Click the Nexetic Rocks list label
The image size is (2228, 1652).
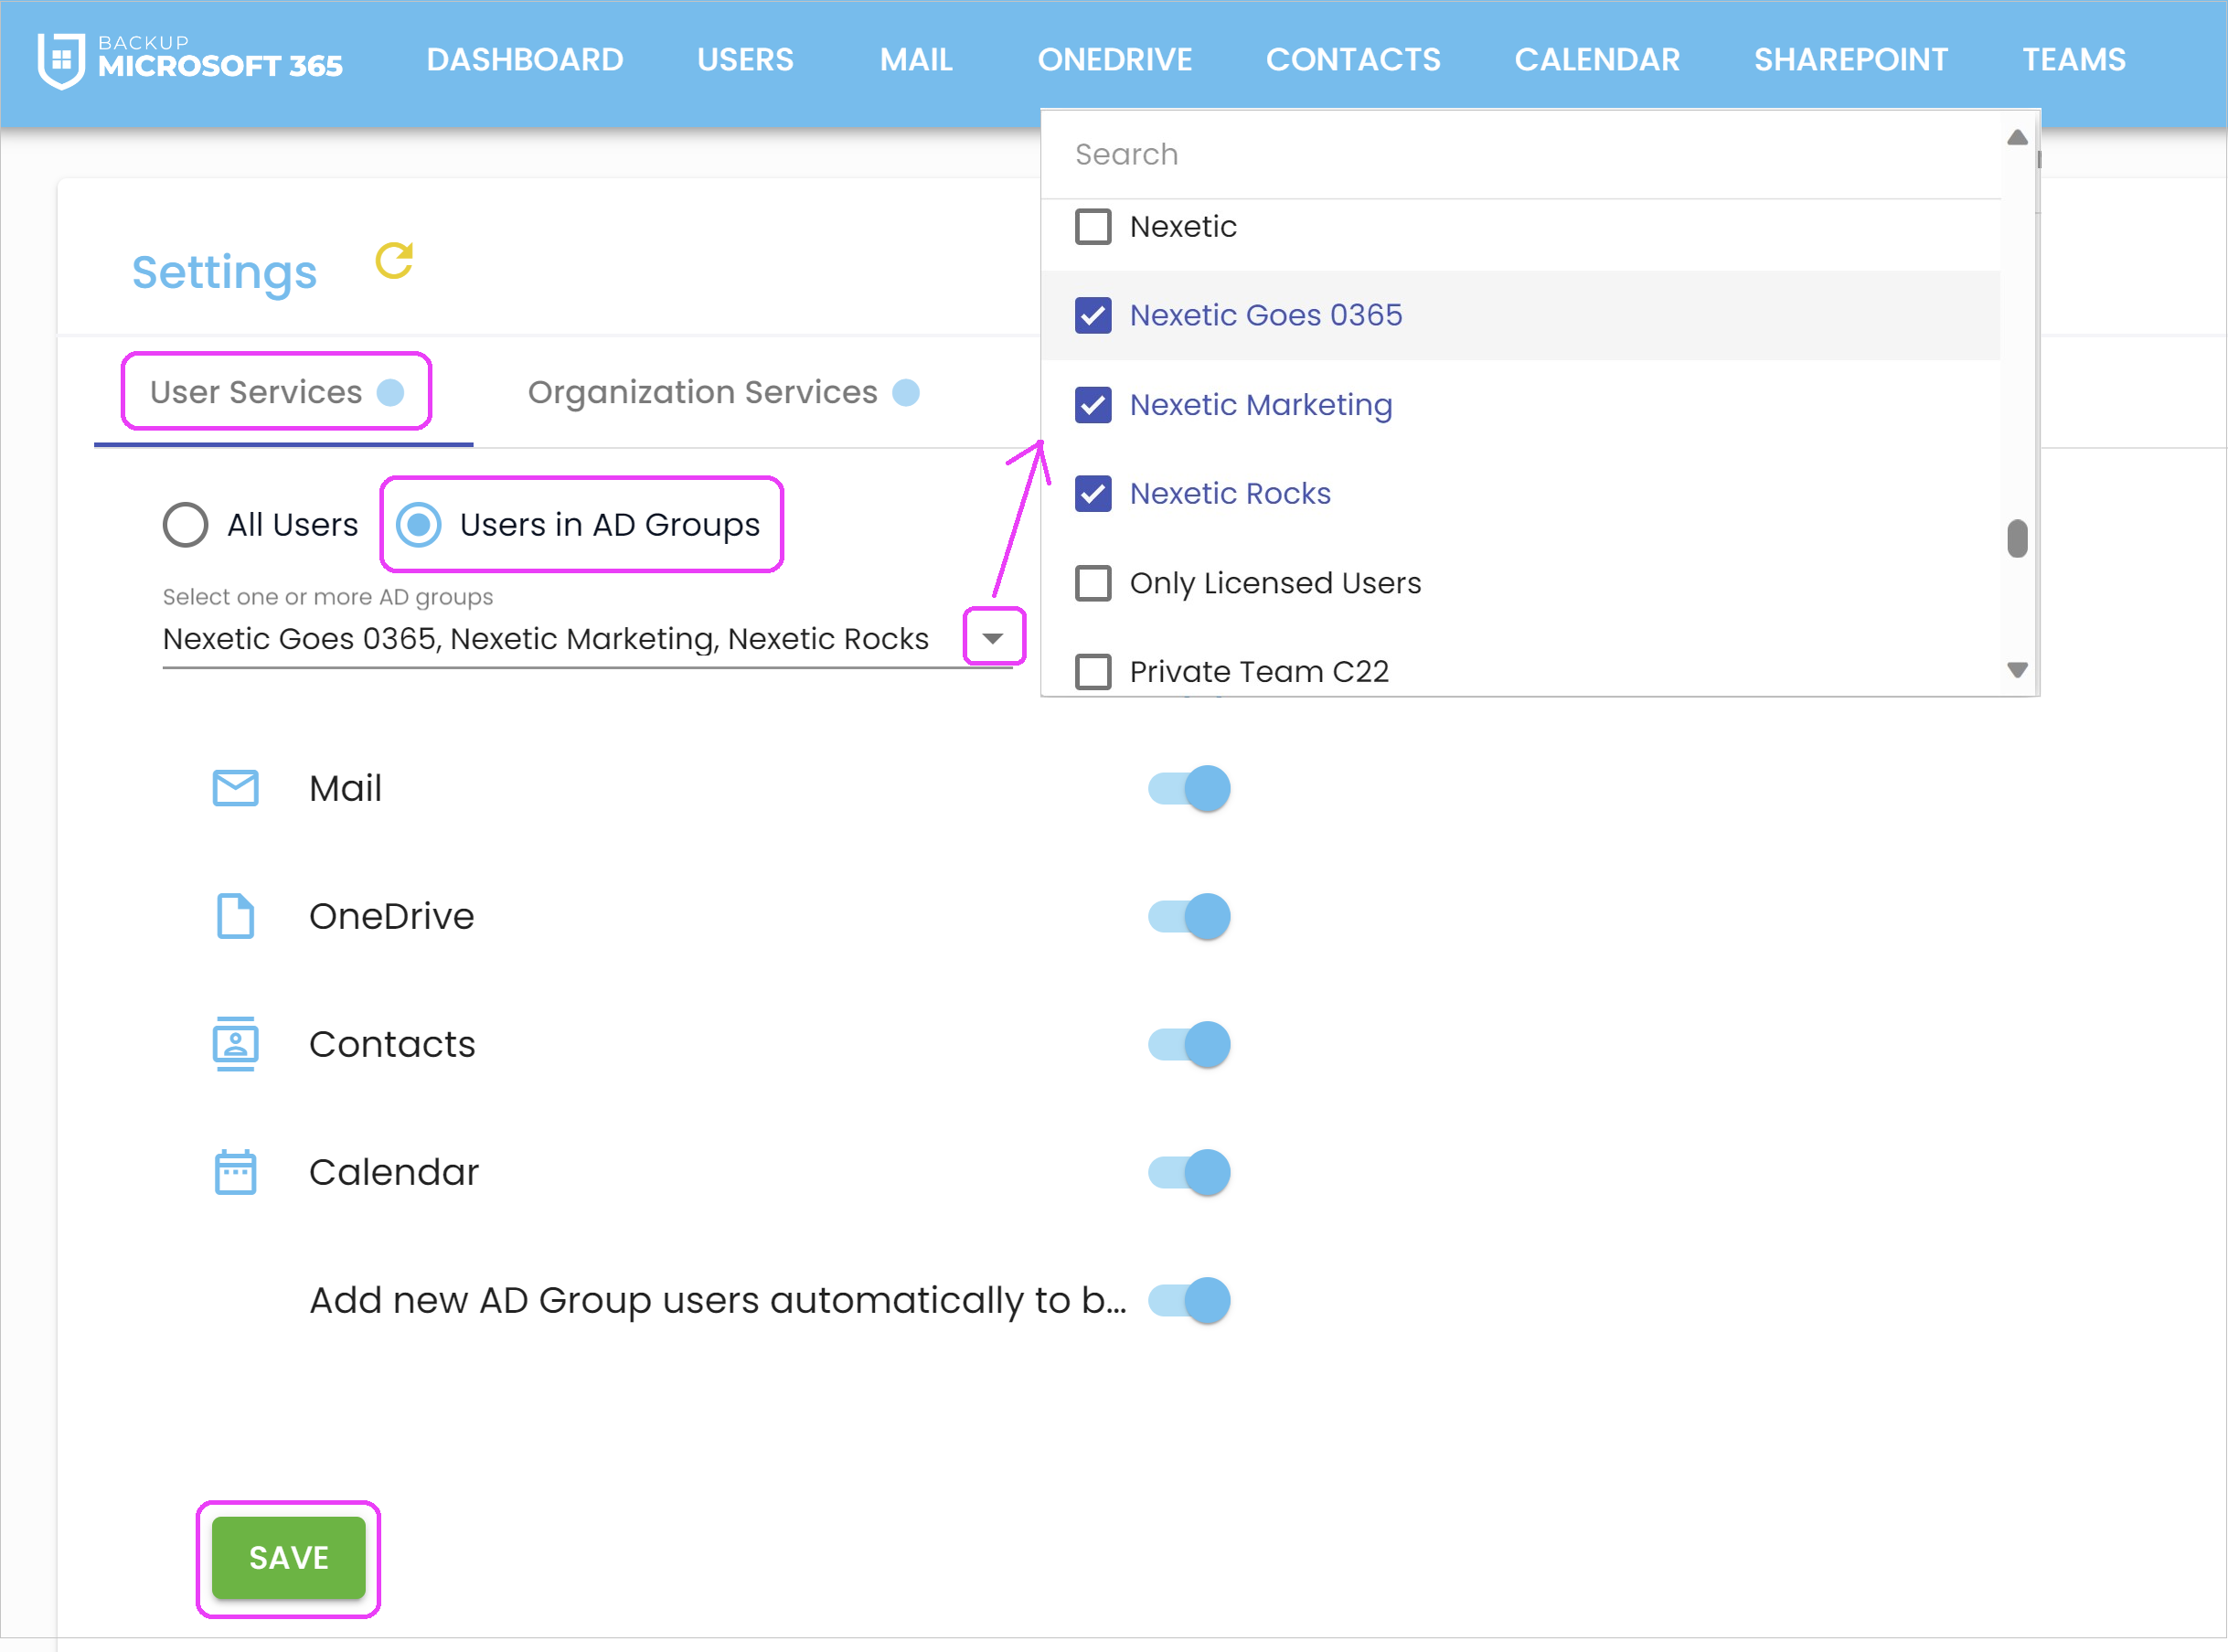(1230, 493)
